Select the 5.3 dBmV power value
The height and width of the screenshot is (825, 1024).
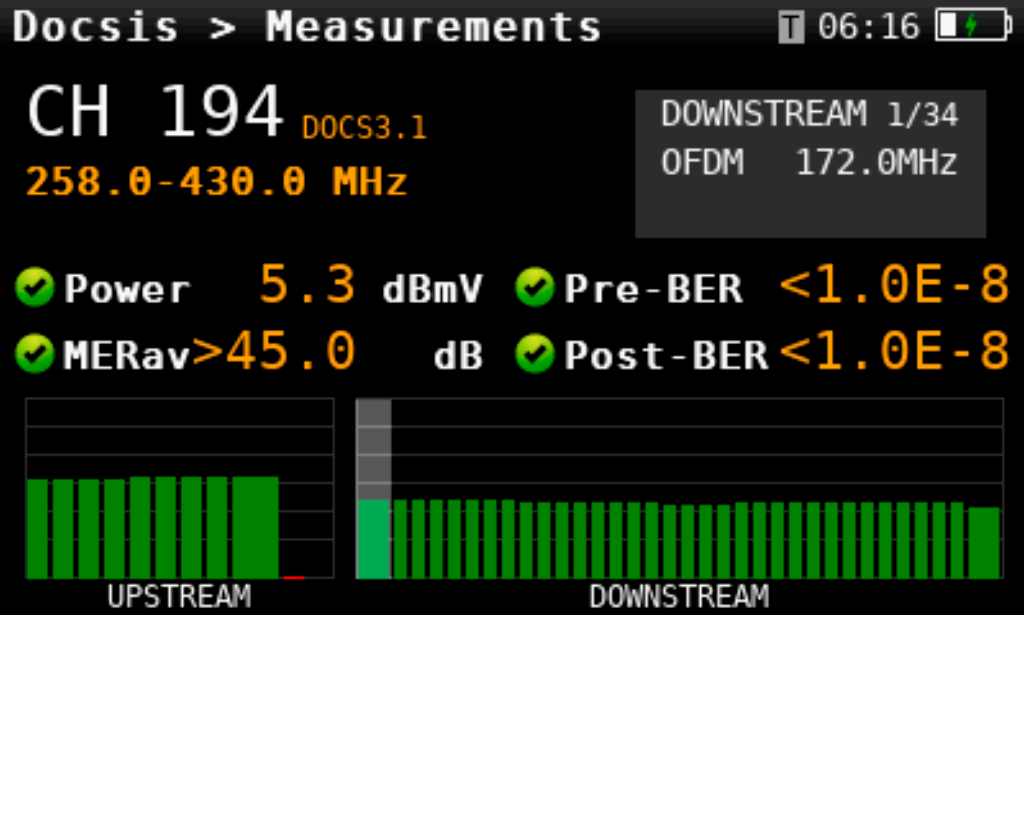(308, 287)
